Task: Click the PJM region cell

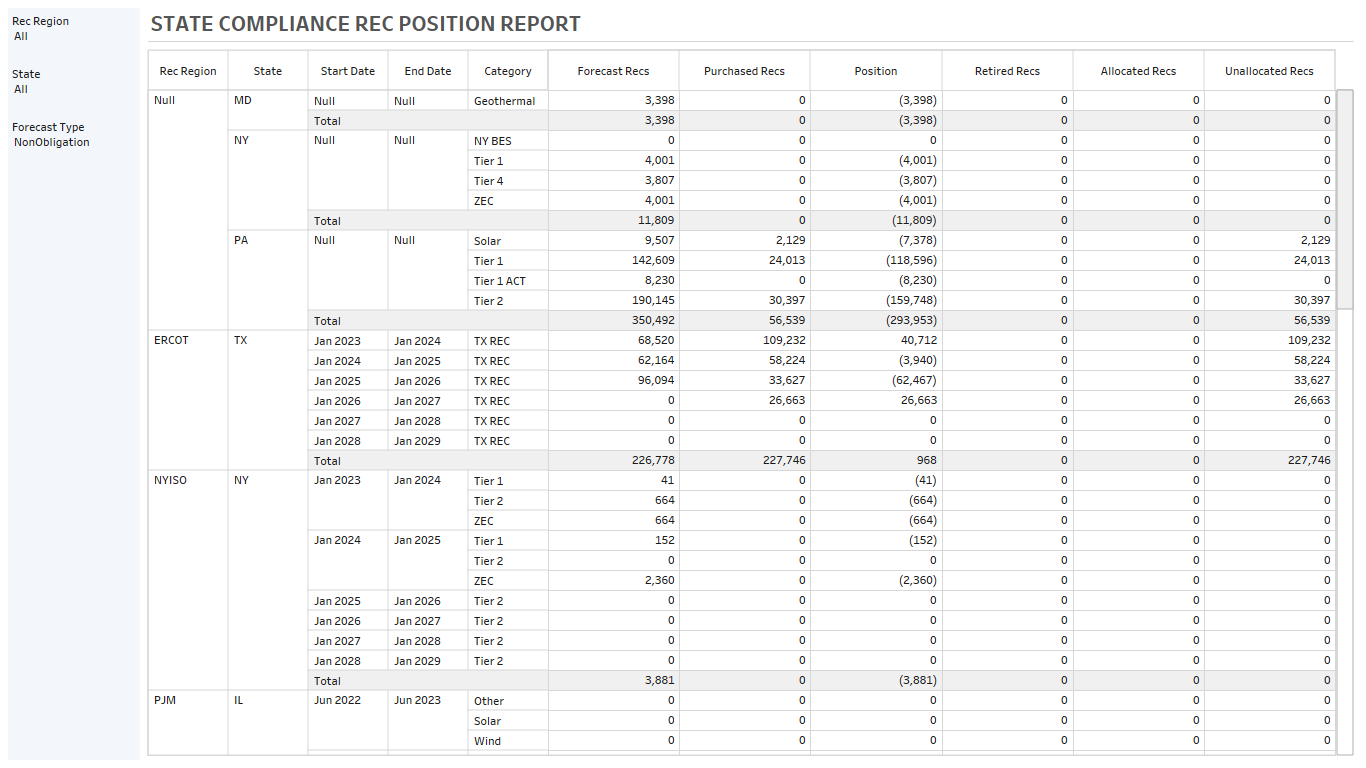Action: (165, 700)
